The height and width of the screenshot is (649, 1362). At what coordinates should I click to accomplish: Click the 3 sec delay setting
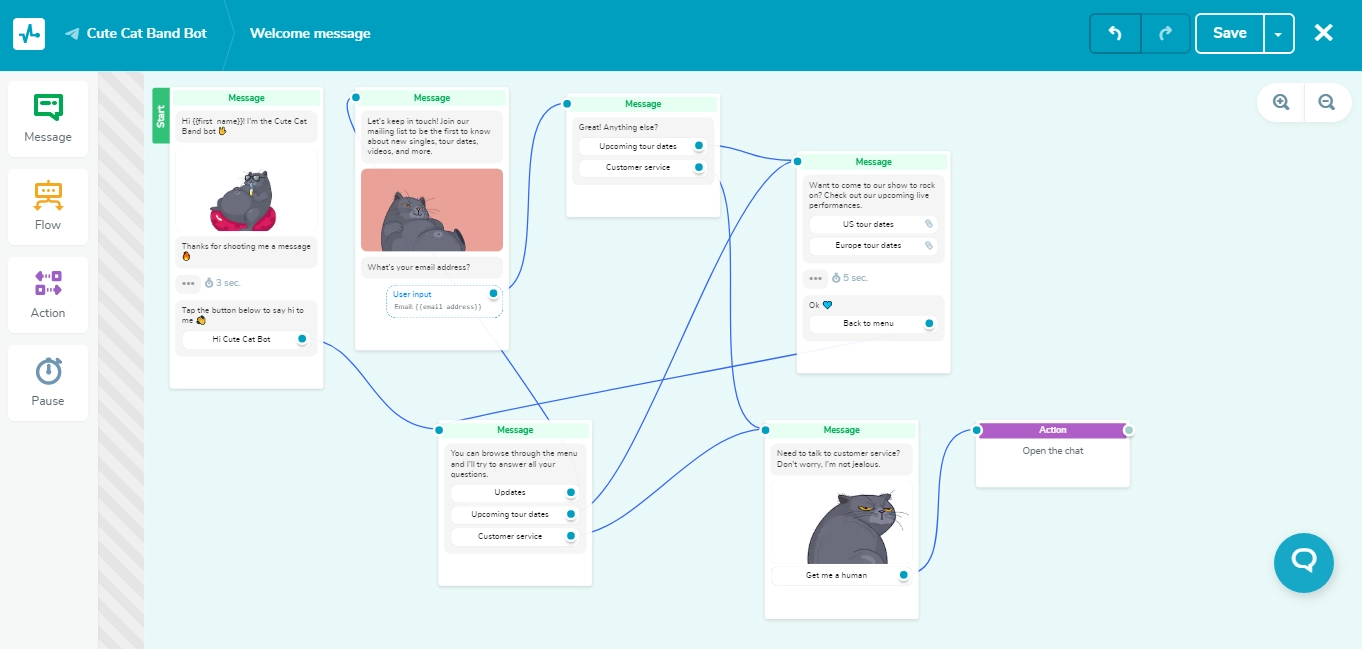coord(222,283)
